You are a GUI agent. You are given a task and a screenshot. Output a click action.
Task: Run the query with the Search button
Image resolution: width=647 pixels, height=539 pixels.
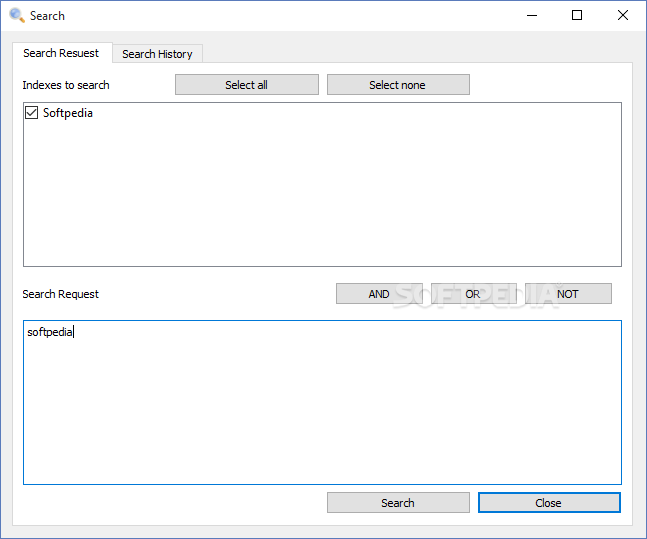398,503
